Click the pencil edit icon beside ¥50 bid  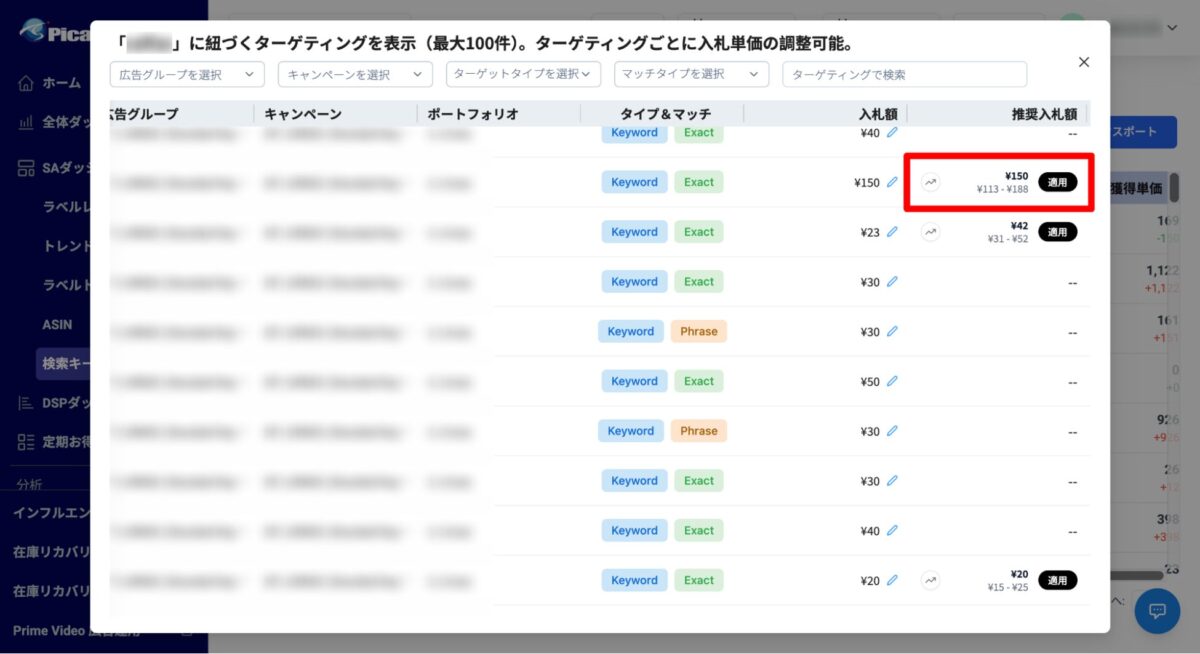[892, 381]
